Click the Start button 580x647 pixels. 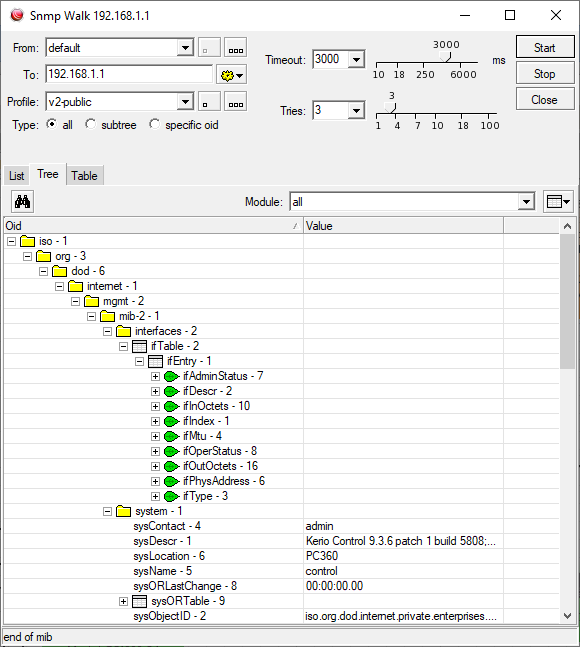pos(545,47)
